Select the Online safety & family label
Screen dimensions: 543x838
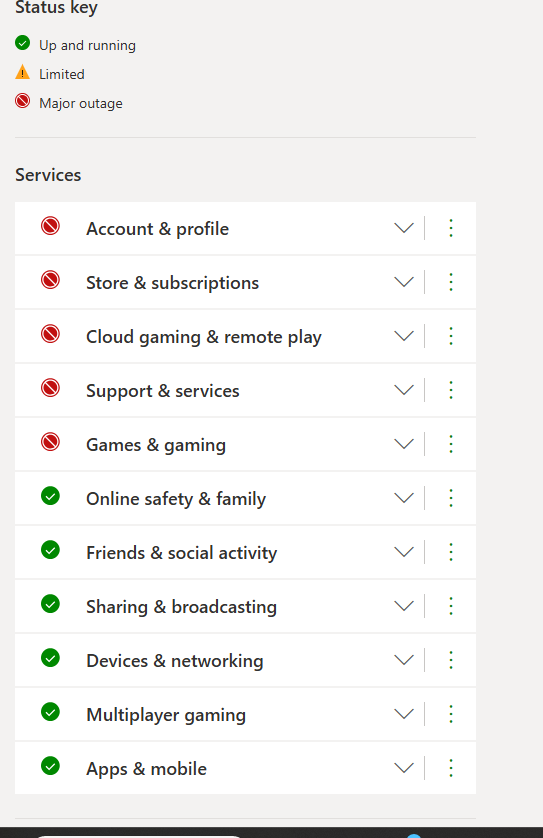coord(176,499)
